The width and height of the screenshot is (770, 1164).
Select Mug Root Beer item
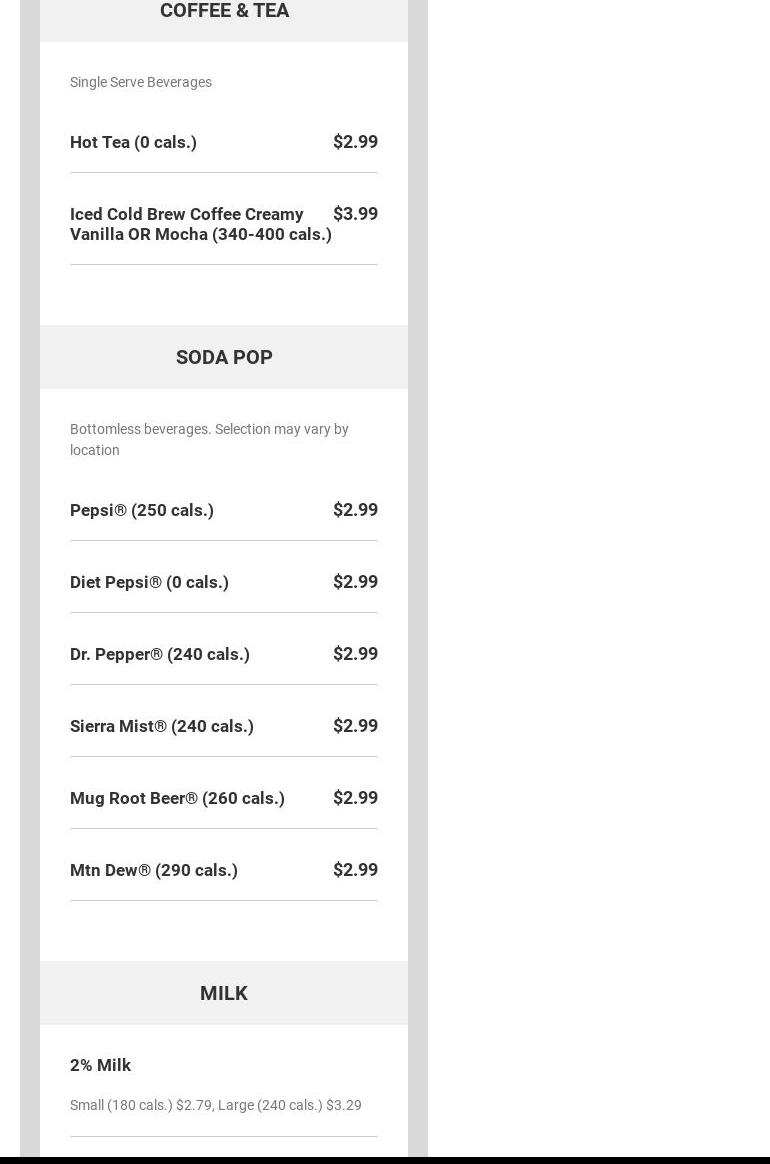(x=177, y=798)
